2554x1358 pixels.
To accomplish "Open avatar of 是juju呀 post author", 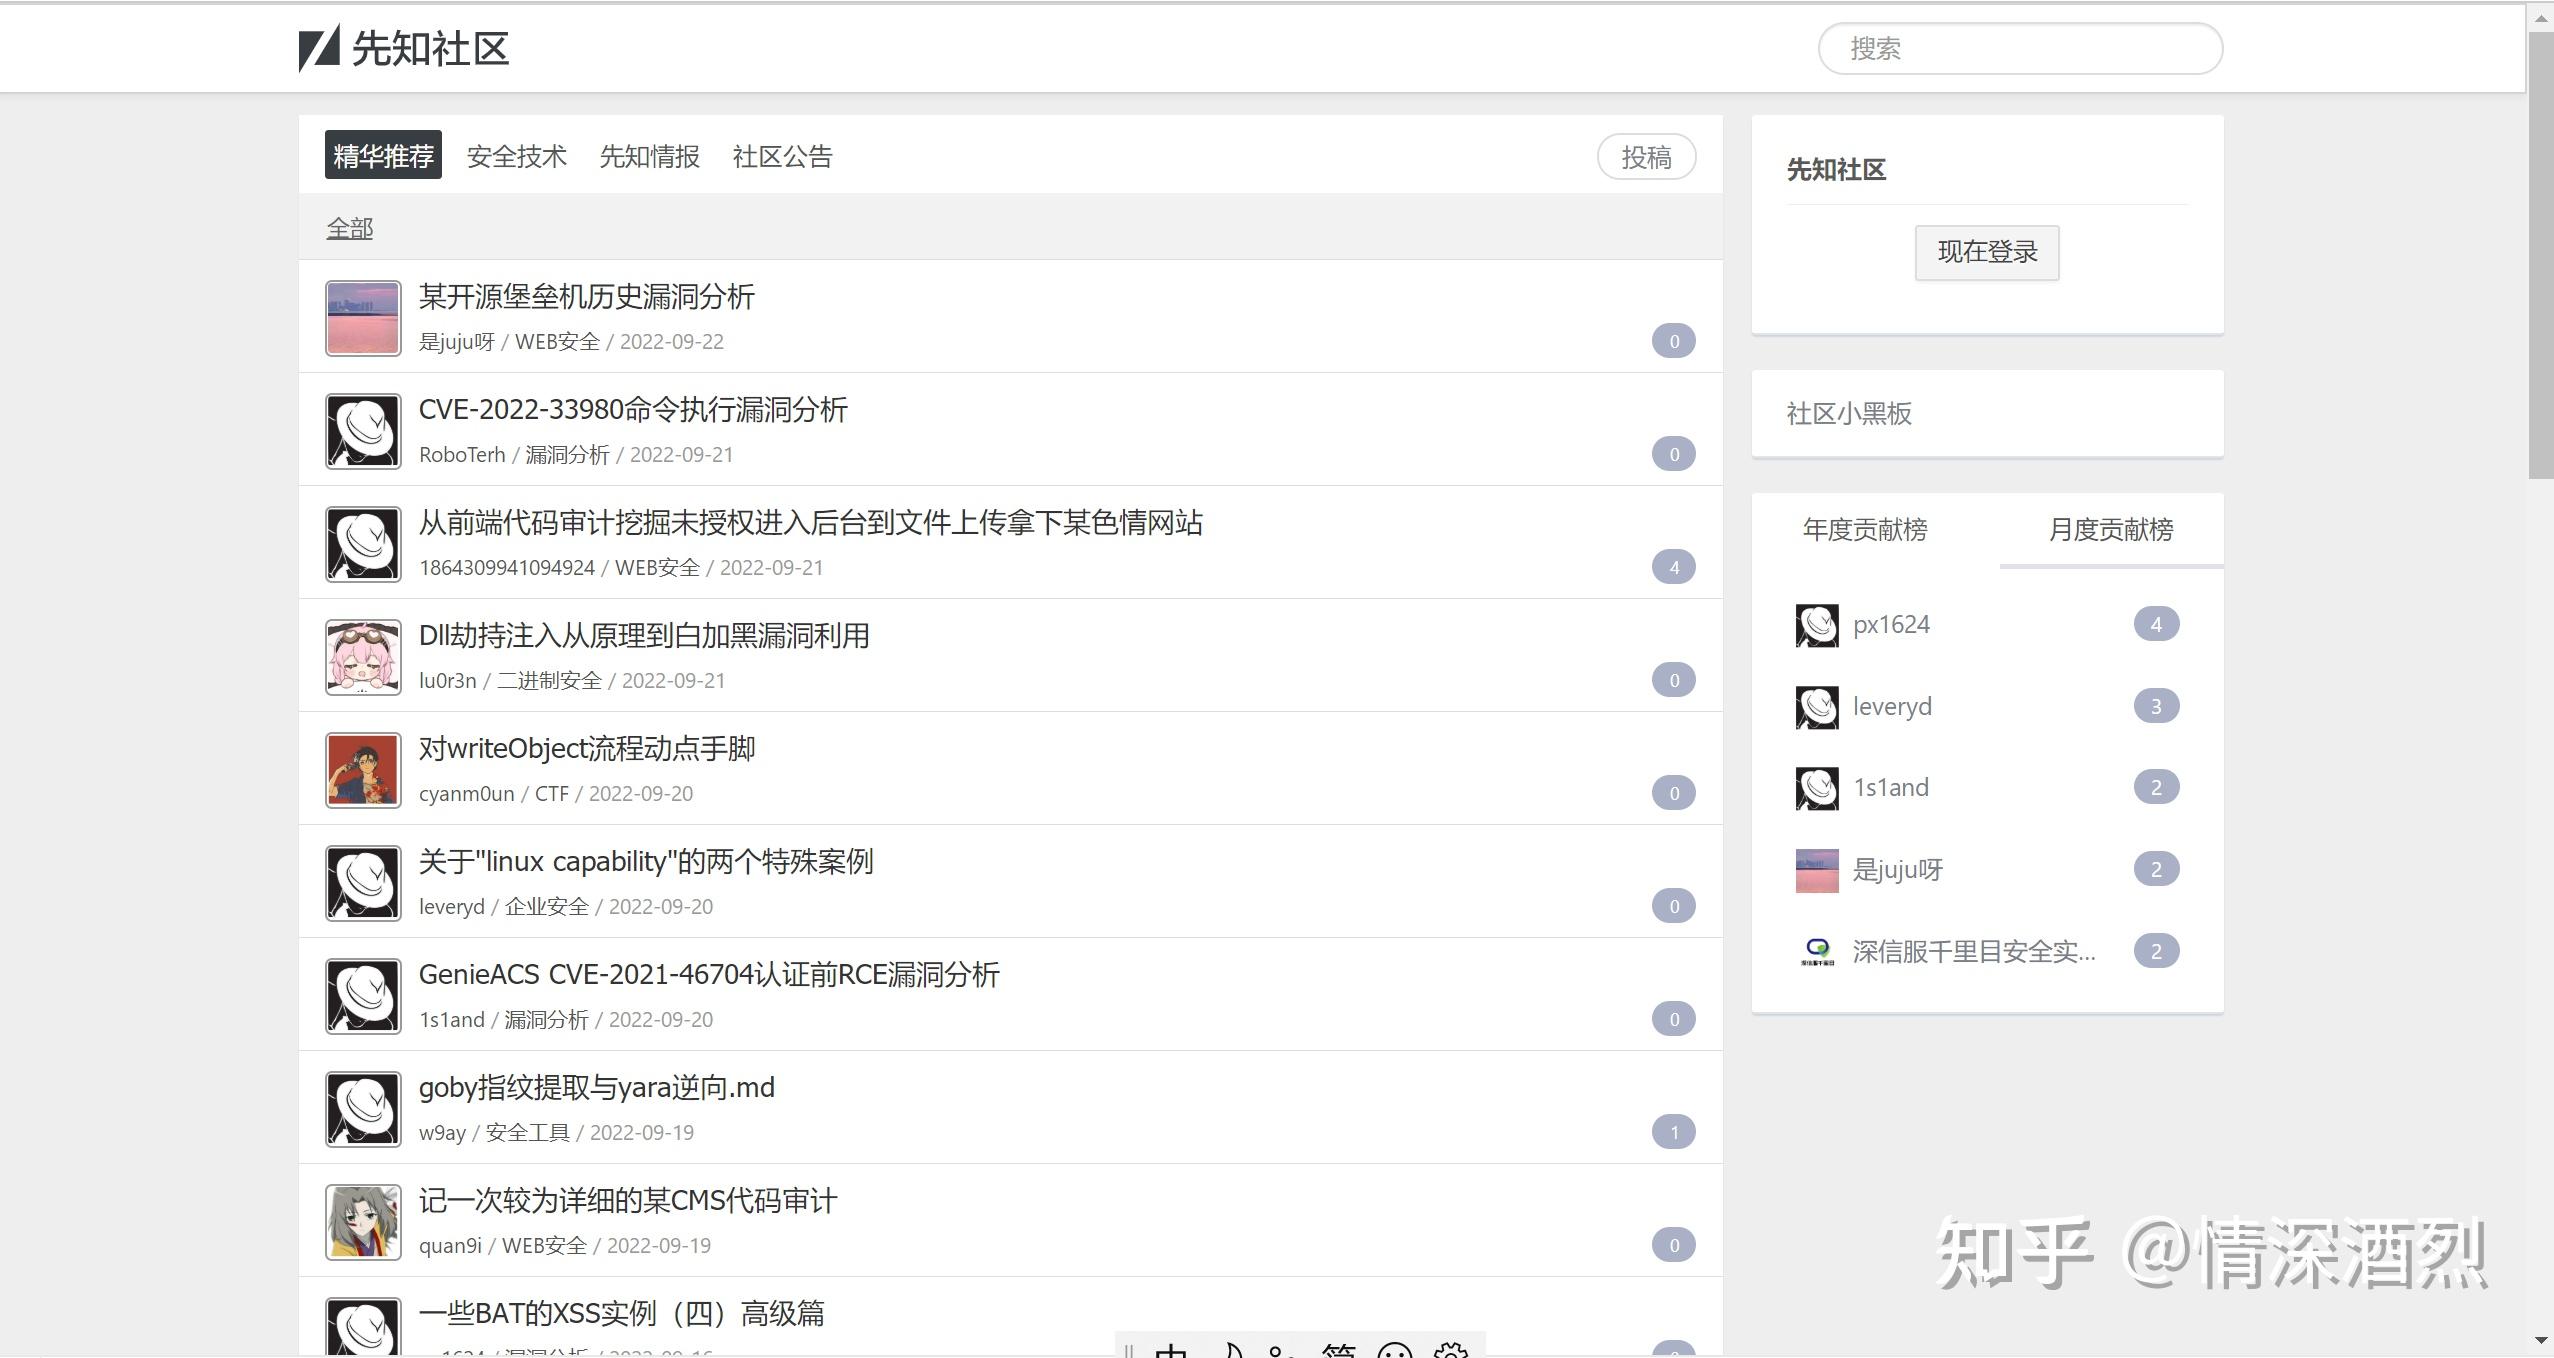I will (363, 318).
